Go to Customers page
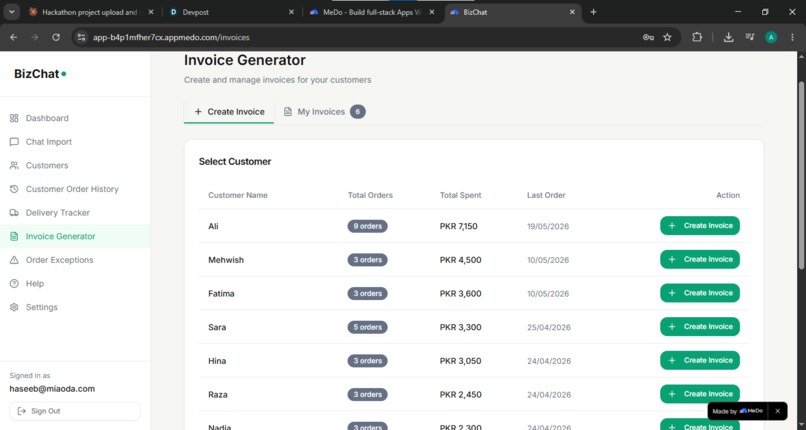The height and width of the screenshot is (430, 806). [75, 165]
